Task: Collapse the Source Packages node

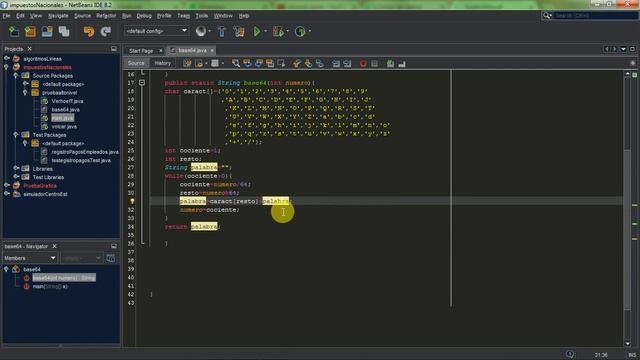Action: coord(16,76)
